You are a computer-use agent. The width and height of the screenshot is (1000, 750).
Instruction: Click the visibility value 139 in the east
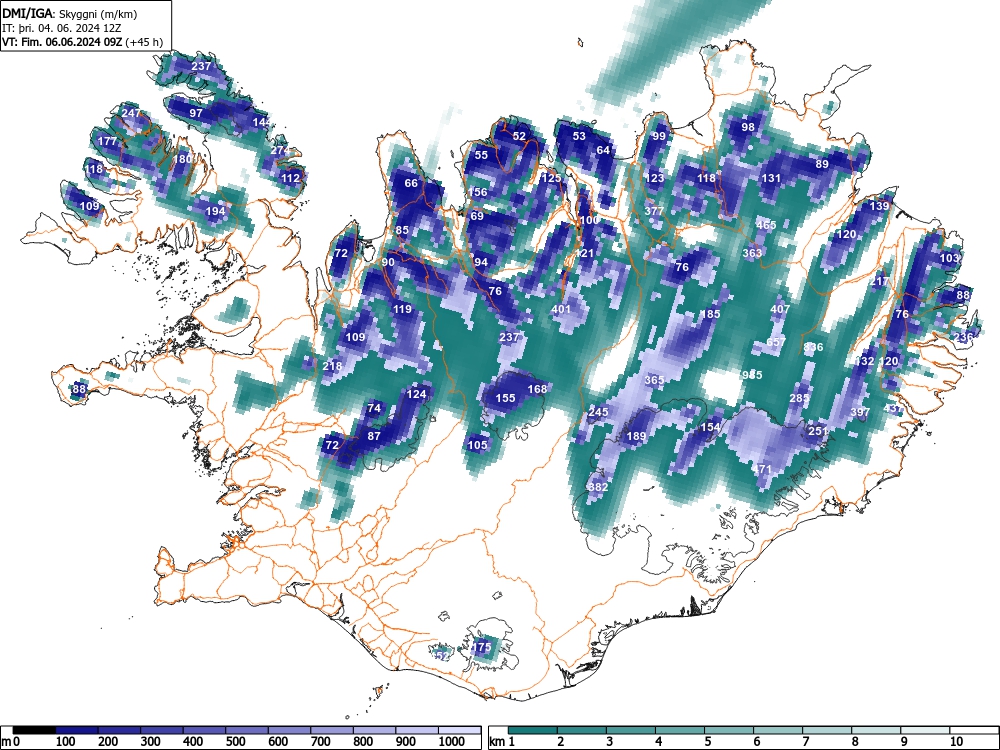coord(879,206)
